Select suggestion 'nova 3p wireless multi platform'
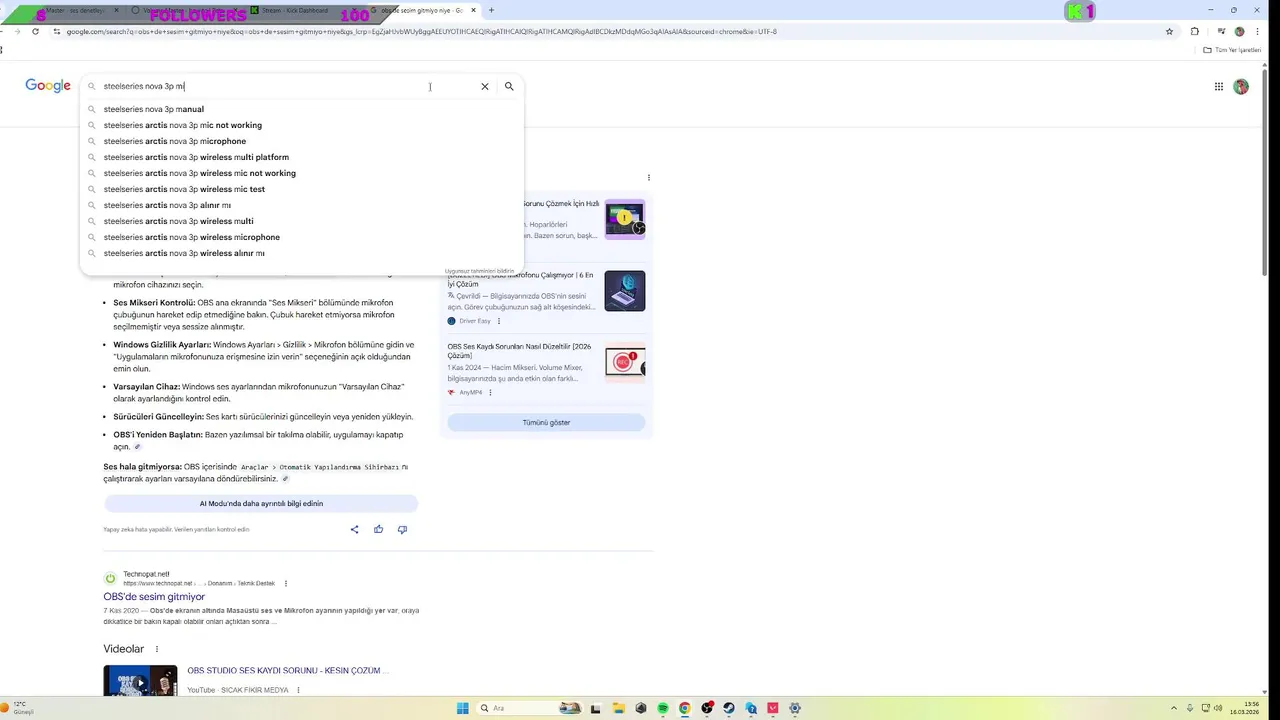This screenshot has height=720, width=1280. (301, 157)
